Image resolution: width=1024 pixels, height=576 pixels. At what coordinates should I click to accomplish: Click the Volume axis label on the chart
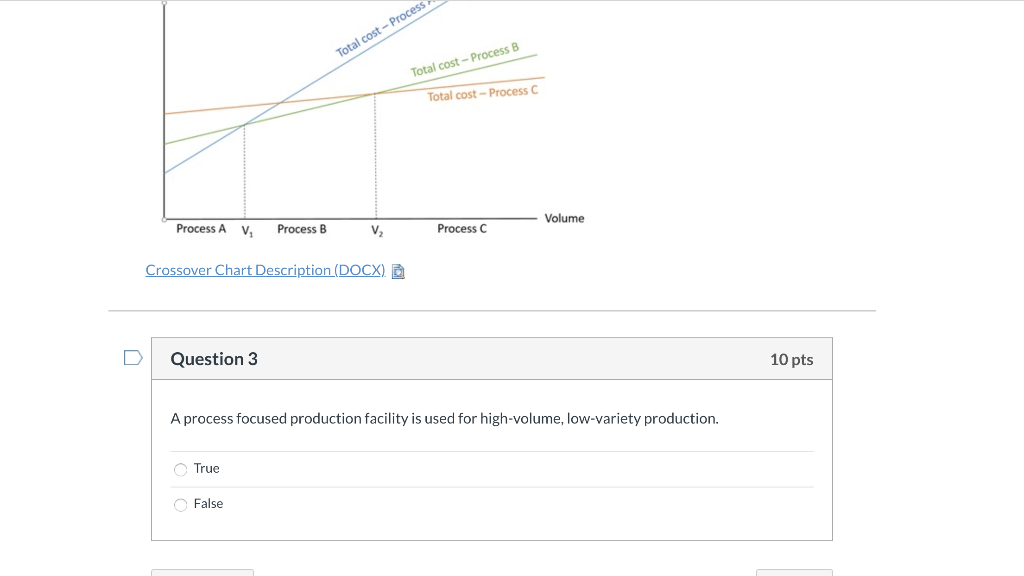click(564, 218)
